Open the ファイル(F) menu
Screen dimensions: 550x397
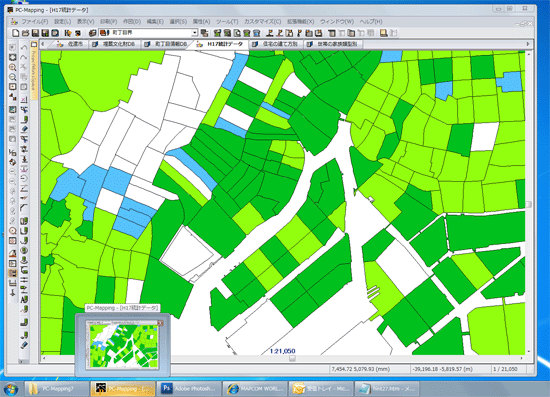click(35, 22)
